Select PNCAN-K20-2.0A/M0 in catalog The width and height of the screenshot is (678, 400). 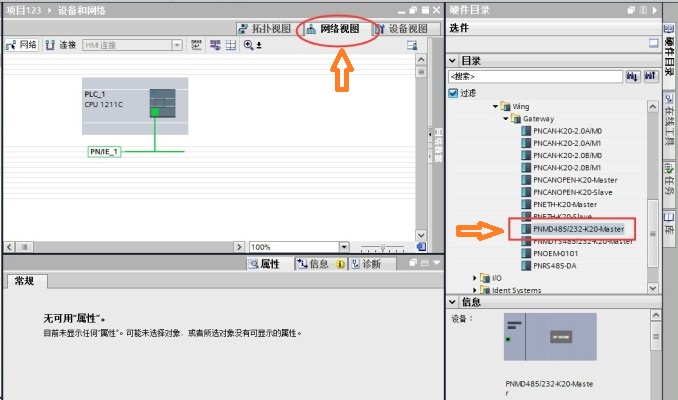(x=567, y=131)
